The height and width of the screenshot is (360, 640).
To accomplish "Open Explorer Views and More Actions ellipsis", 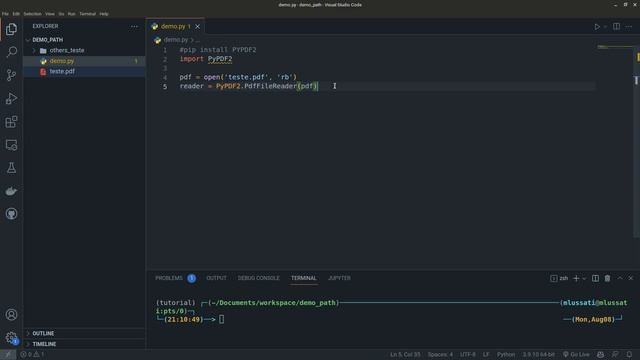I will click(134, 26).
